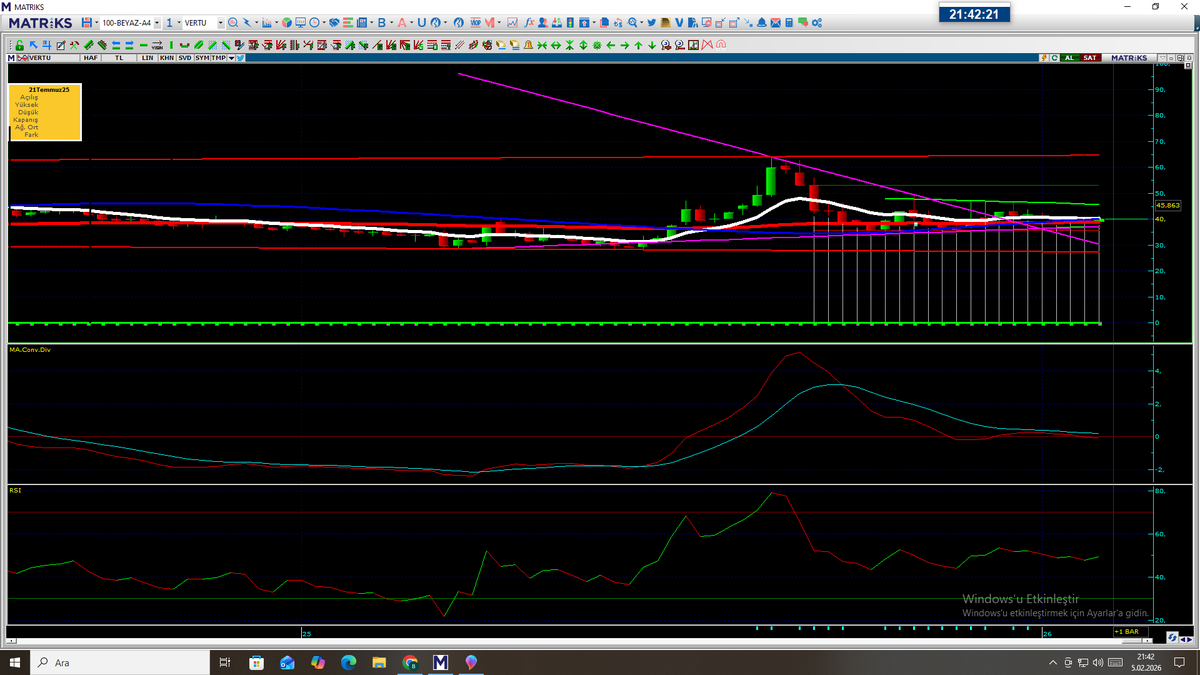Toggle the HAF button in chart header

click(x=90, y=58)
